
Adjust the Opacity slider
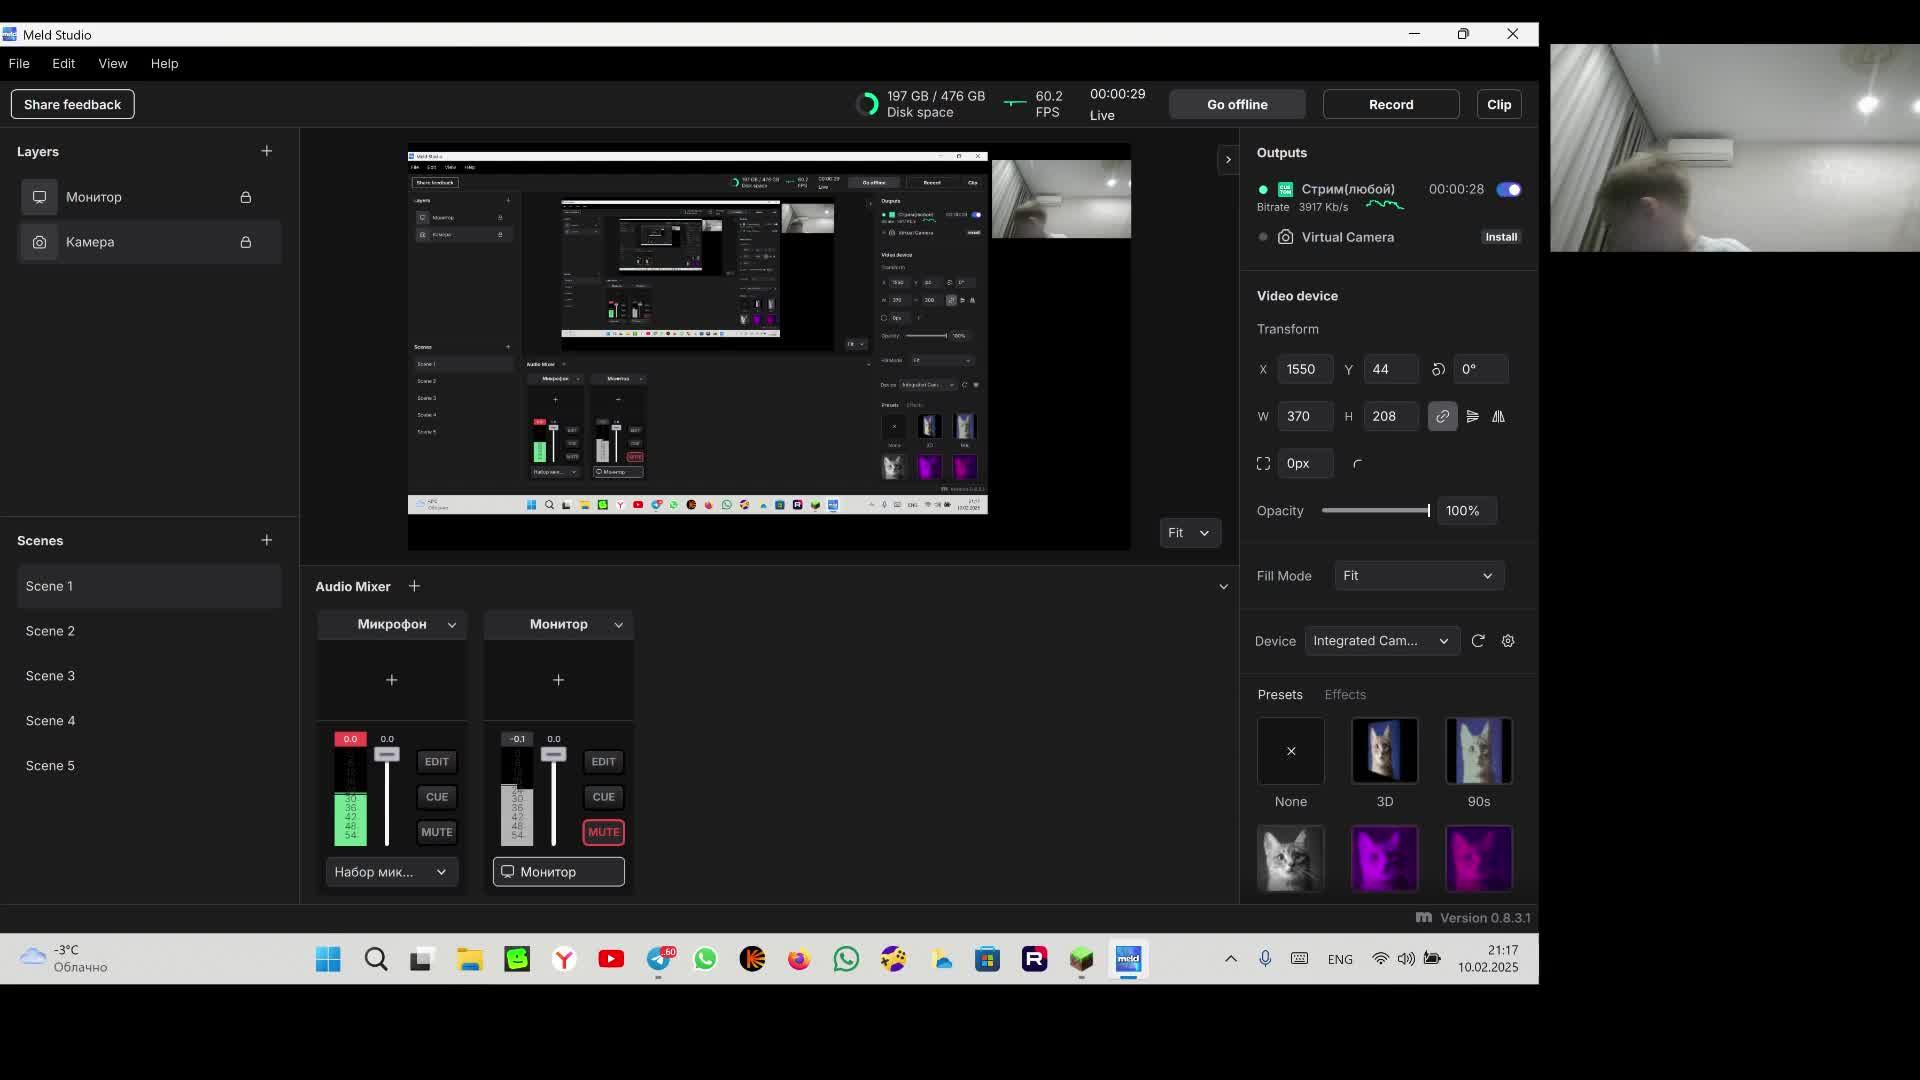(x=1376, y=511)
